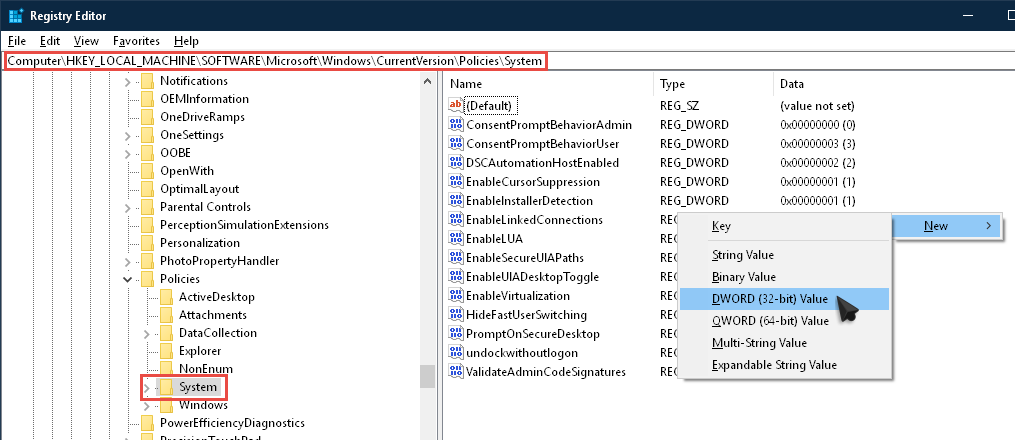Click the EnableCursorSuppression value icon
The width and height of the screenshot is (1015, 440).
point(456,182)
